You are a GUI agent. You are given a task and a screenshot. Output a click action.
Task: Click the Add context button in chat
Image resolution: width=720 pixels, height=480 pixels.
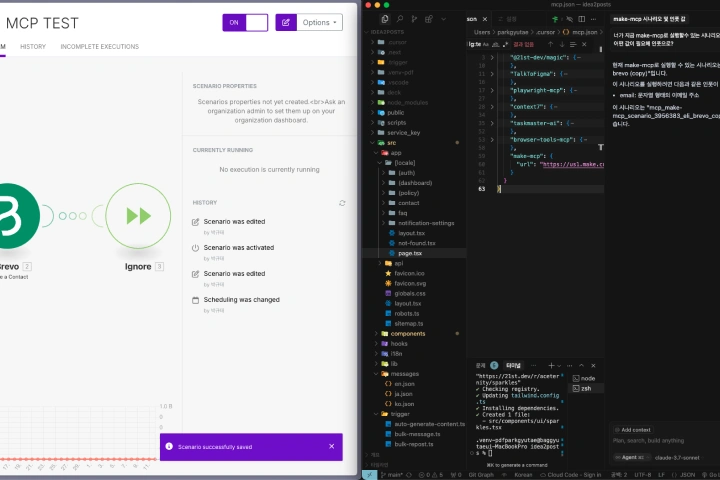pyautogui.click(x=633, y=430)
